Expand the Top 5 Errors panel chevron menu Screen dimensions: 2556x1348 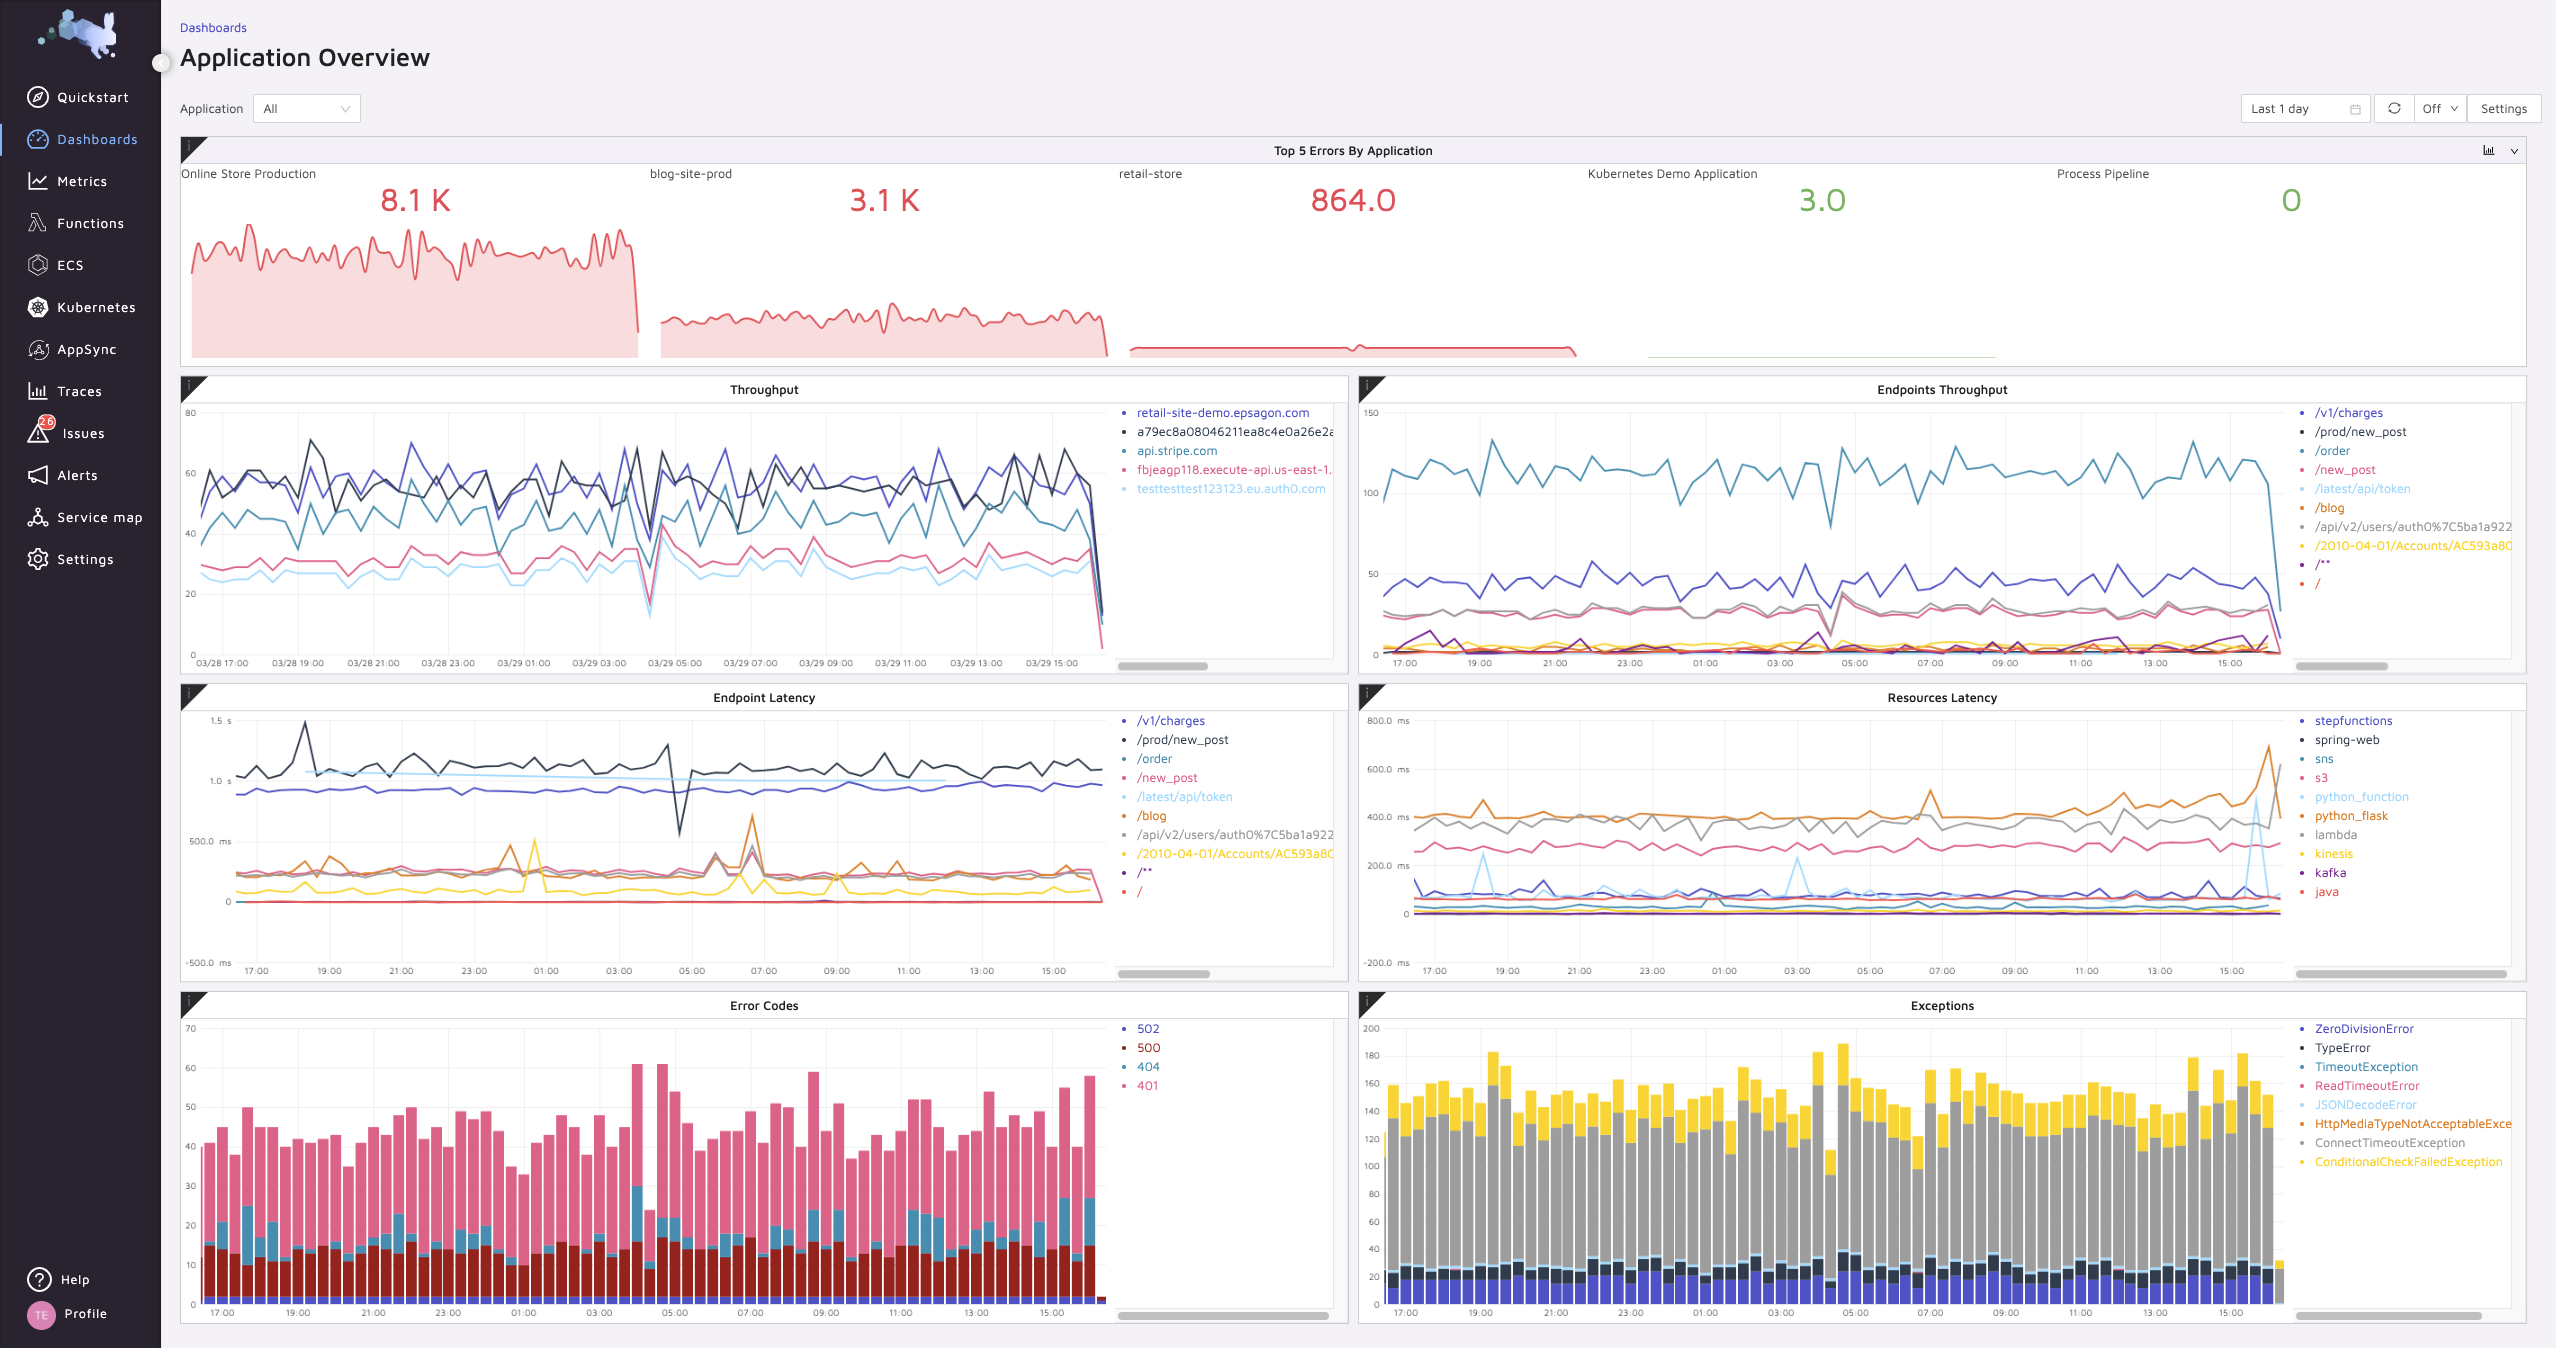pyautogui.click(x=2514, y=151)
